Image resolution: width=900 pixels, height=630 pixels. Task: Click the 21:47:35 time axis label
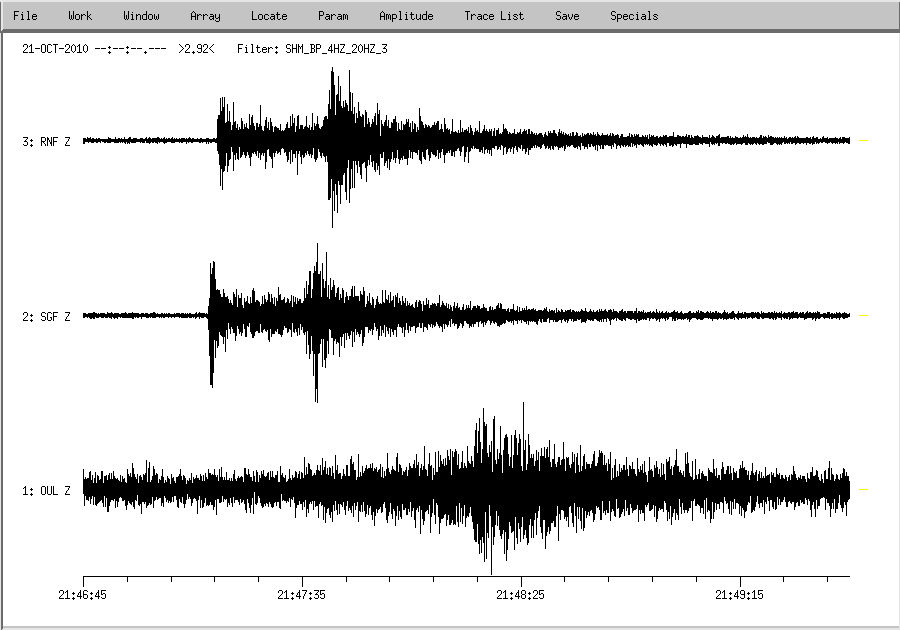tap(302, 595)
